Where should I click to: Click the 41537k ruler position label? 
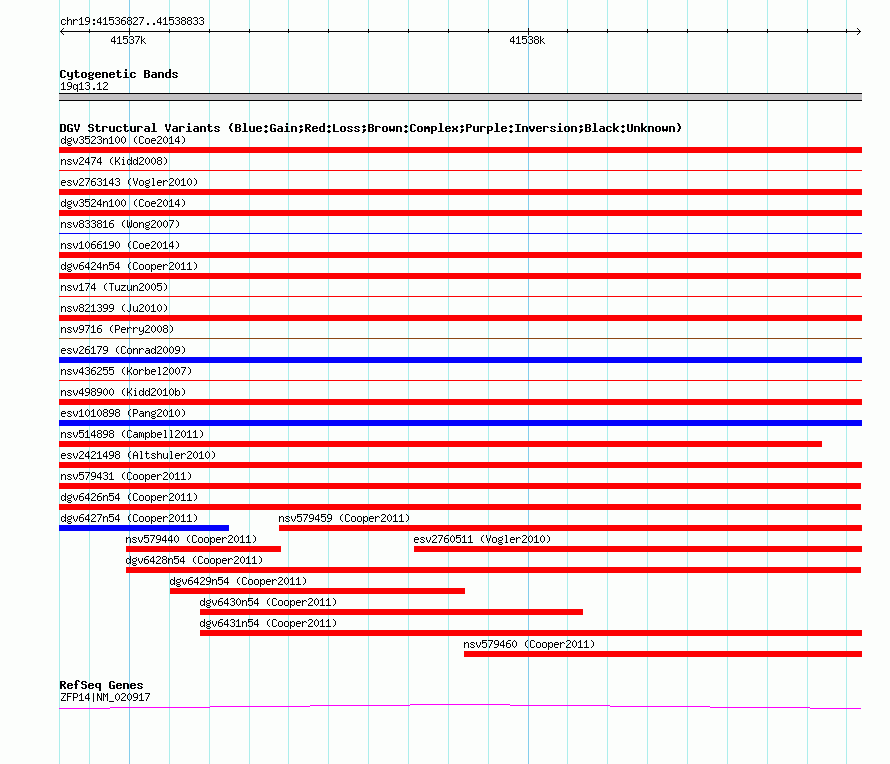[128, 40]
